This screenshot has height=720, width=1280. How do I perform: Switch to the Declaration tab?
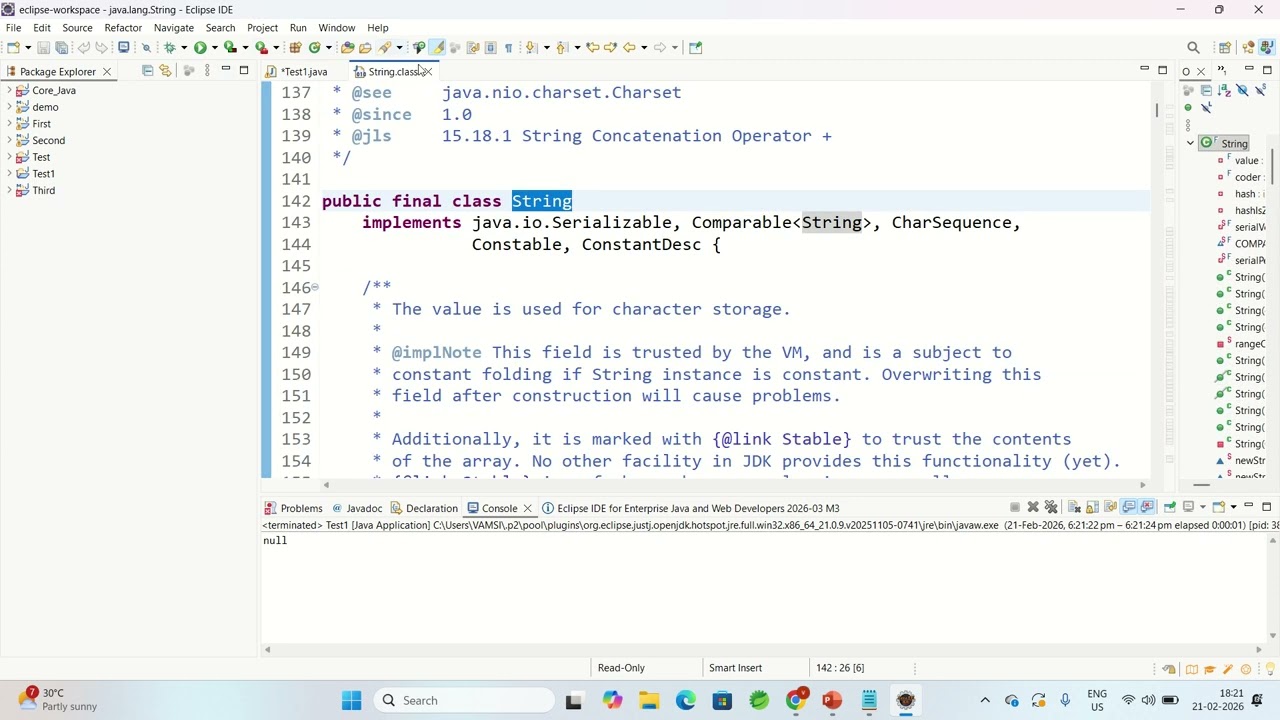(423, 508)
